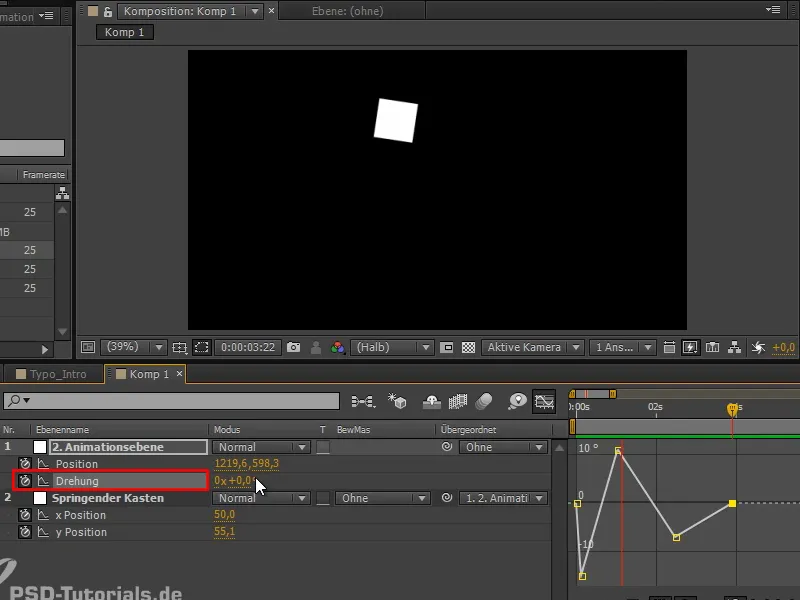Viewport: 800px width, 600px height.
Task: Switch to the Typo_Intro timeline tab
Action: click(57, 374)
